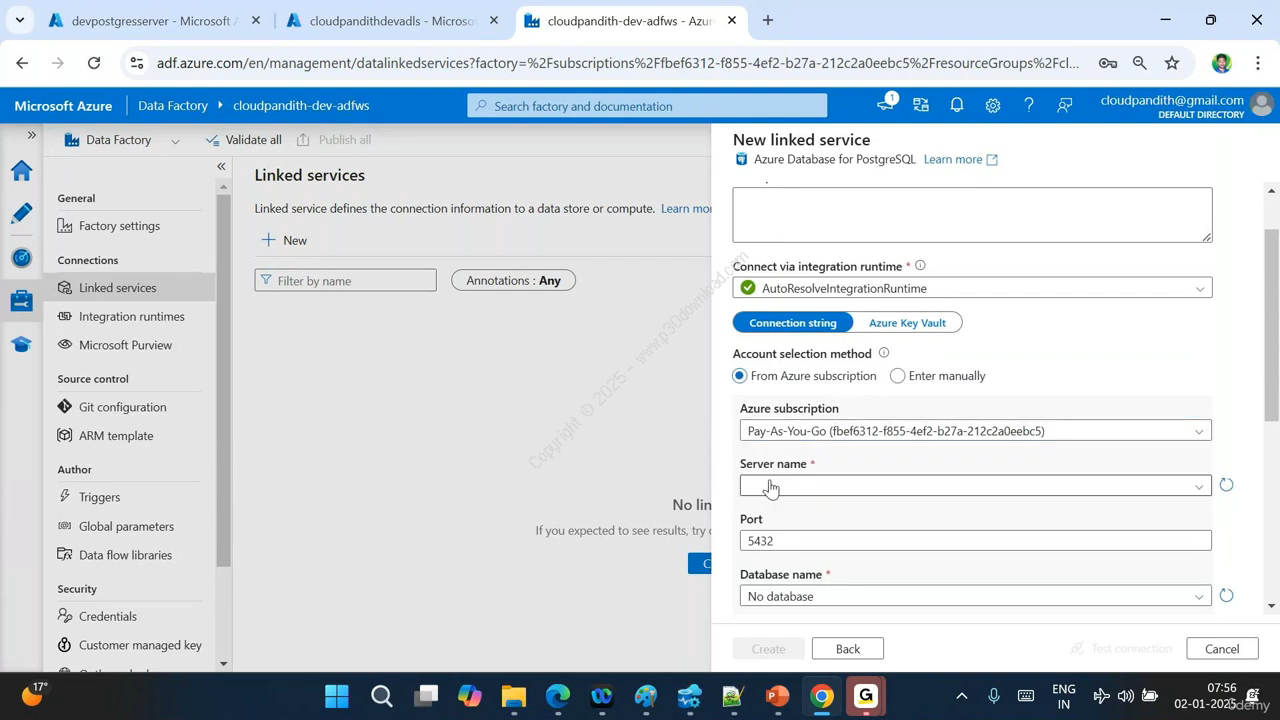The width and height of the screenshot is (1280, 720).
Task: Select Enter manually radio button
Action: click(x=898, y=376)
